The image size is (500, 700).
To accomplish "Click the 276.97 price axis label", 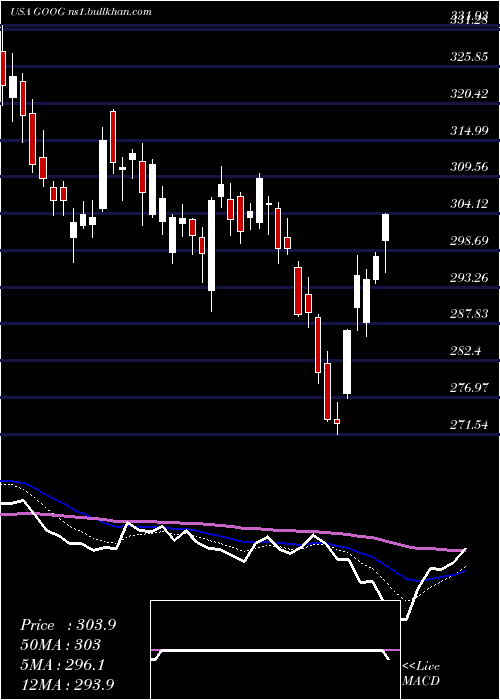I will click(x=468, y=388).
